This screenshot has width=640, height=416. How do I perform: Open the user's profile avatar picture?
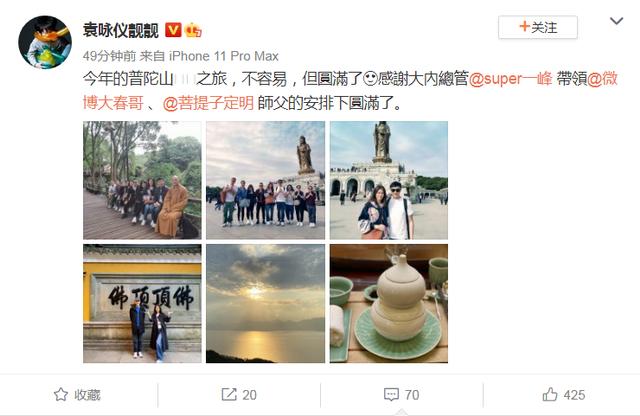(45, 42)
